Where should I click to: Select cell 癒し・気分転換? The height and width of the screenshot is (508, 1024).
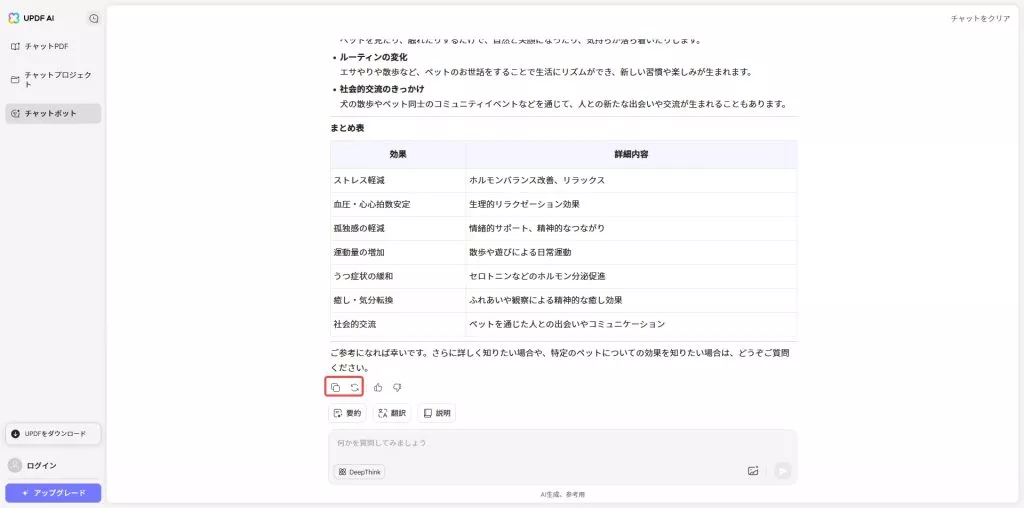coord(398,300)
